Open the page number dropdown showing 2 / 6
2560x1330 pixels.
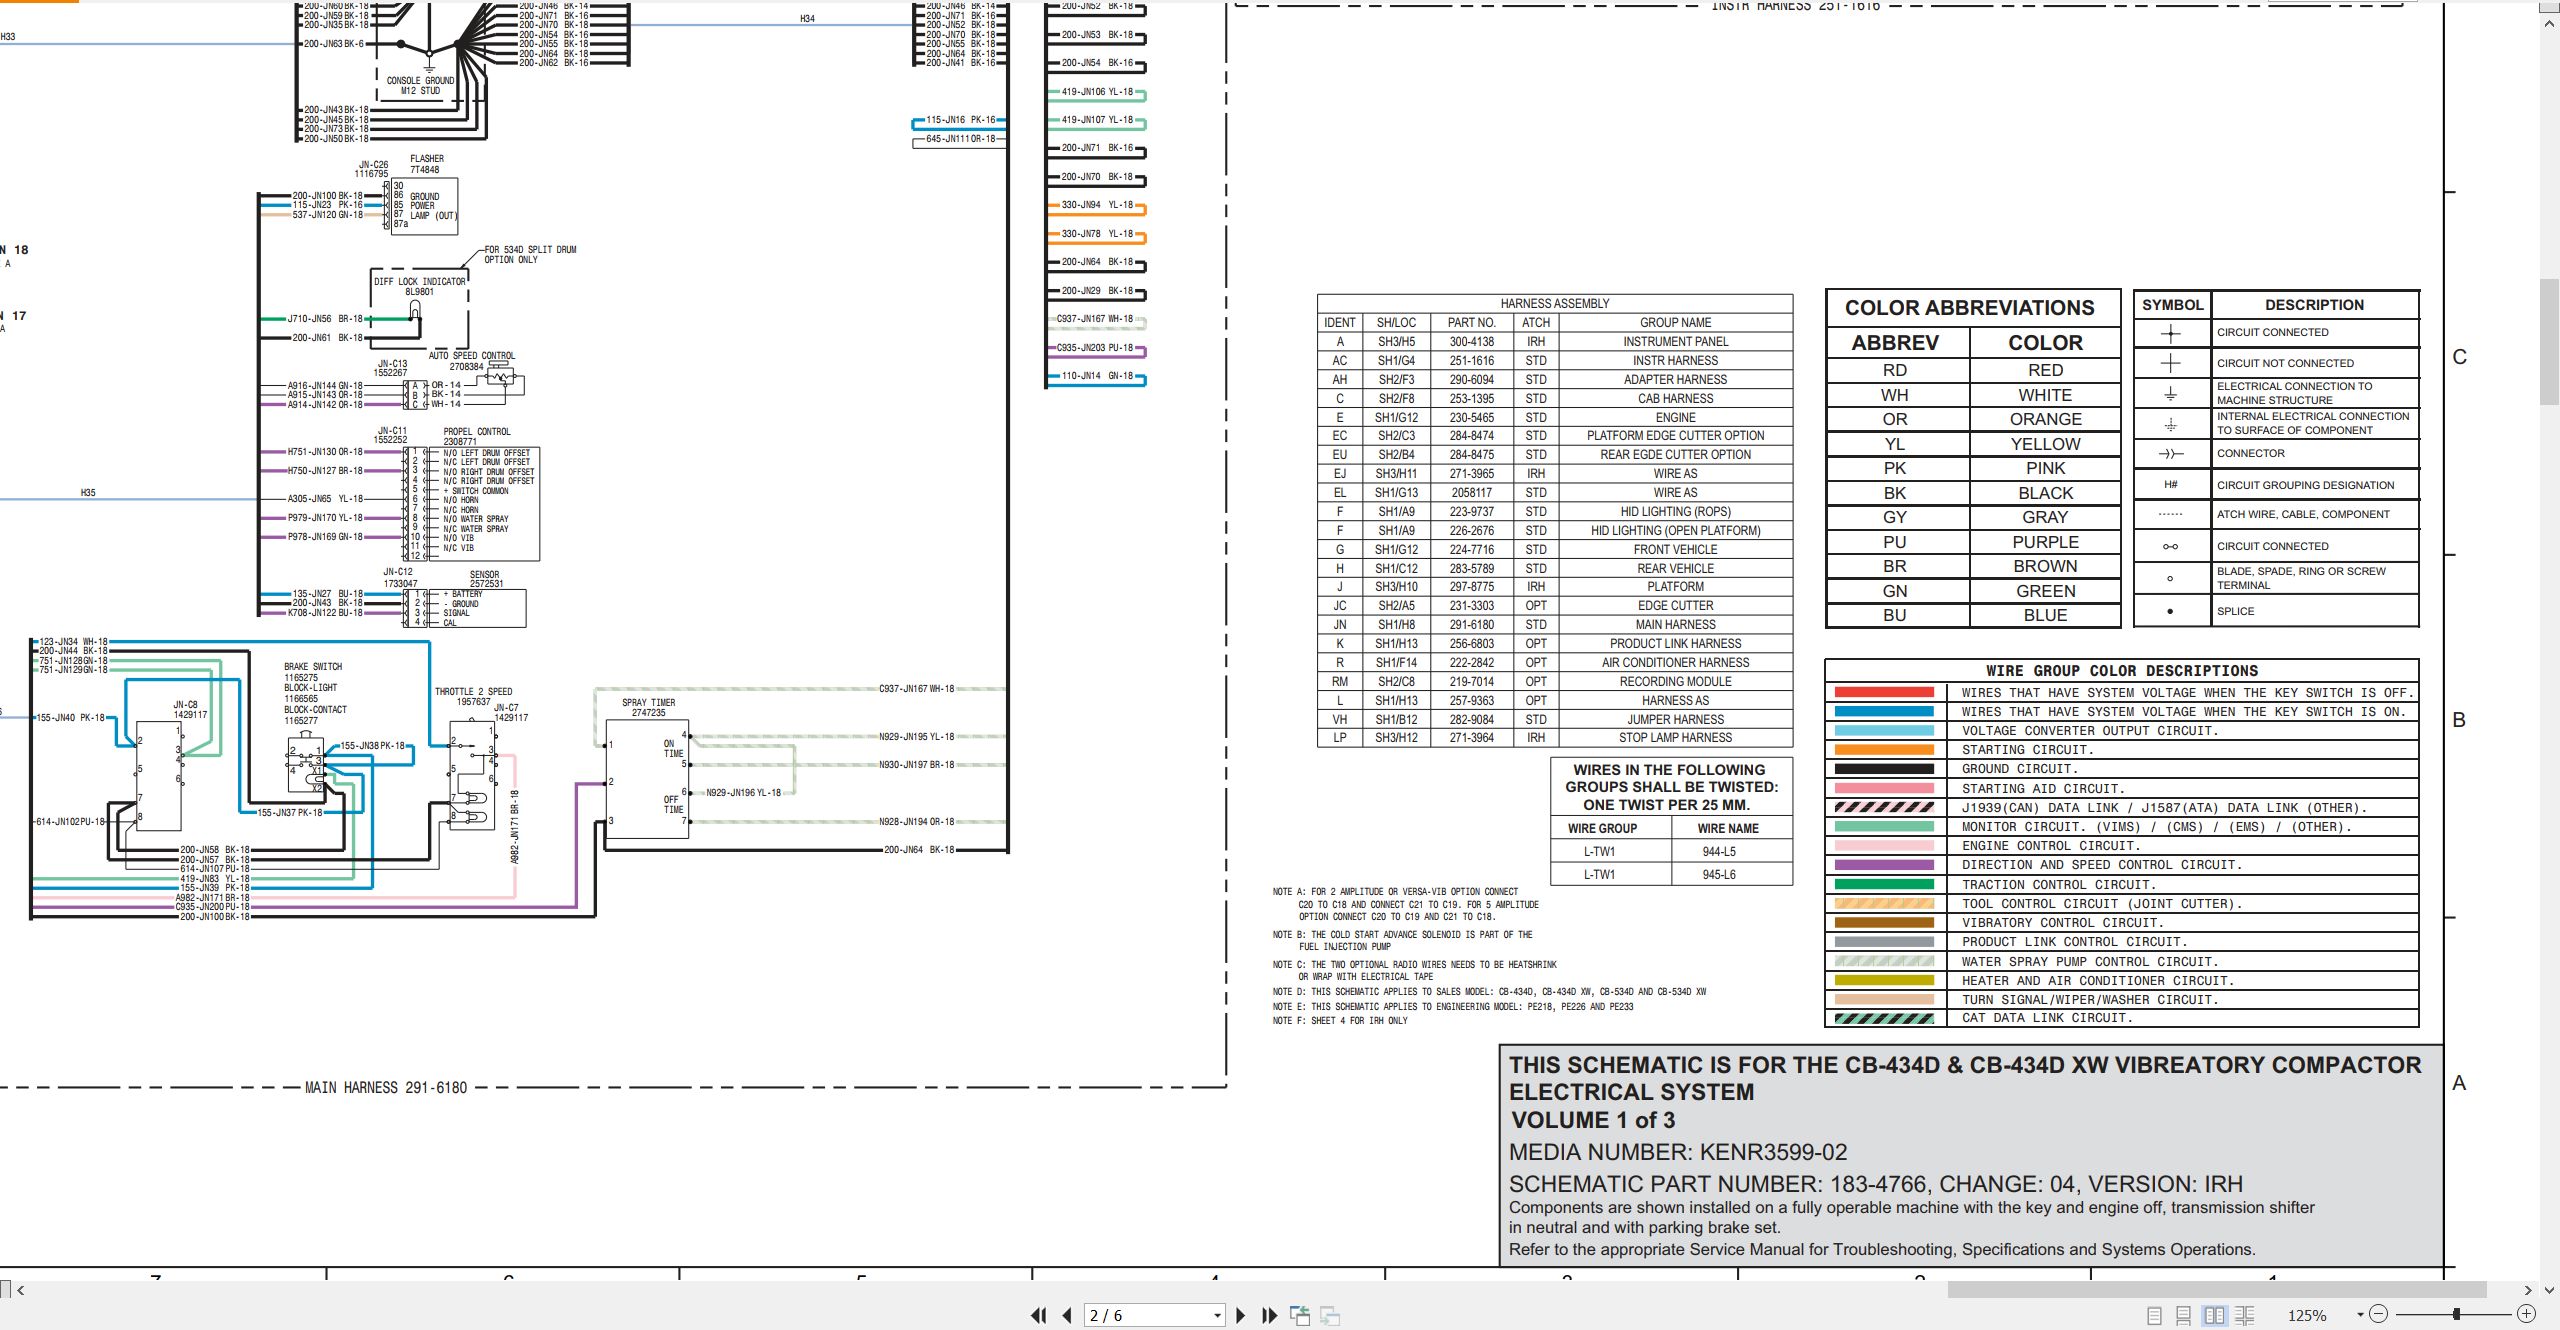[x=1217, y=1315]
